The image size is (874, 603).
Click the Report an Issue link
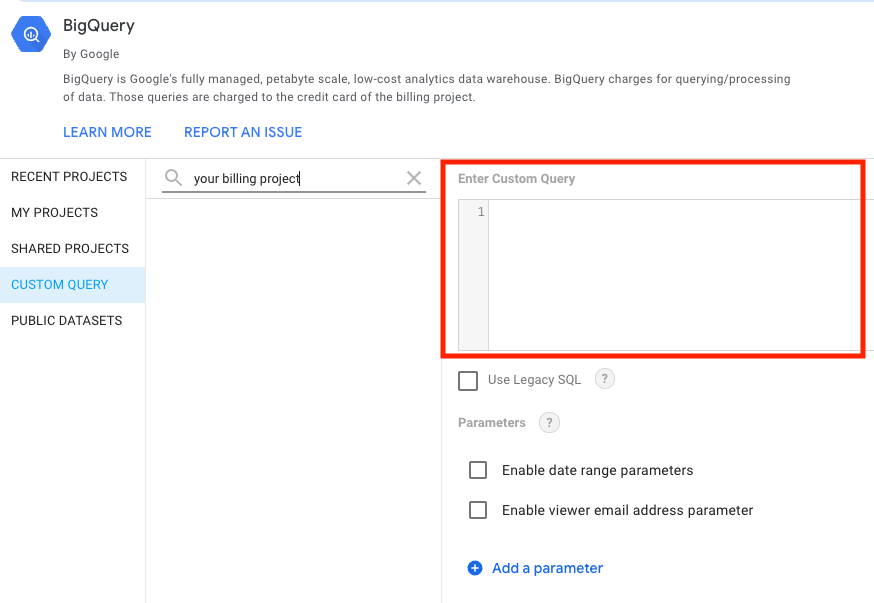243,132
